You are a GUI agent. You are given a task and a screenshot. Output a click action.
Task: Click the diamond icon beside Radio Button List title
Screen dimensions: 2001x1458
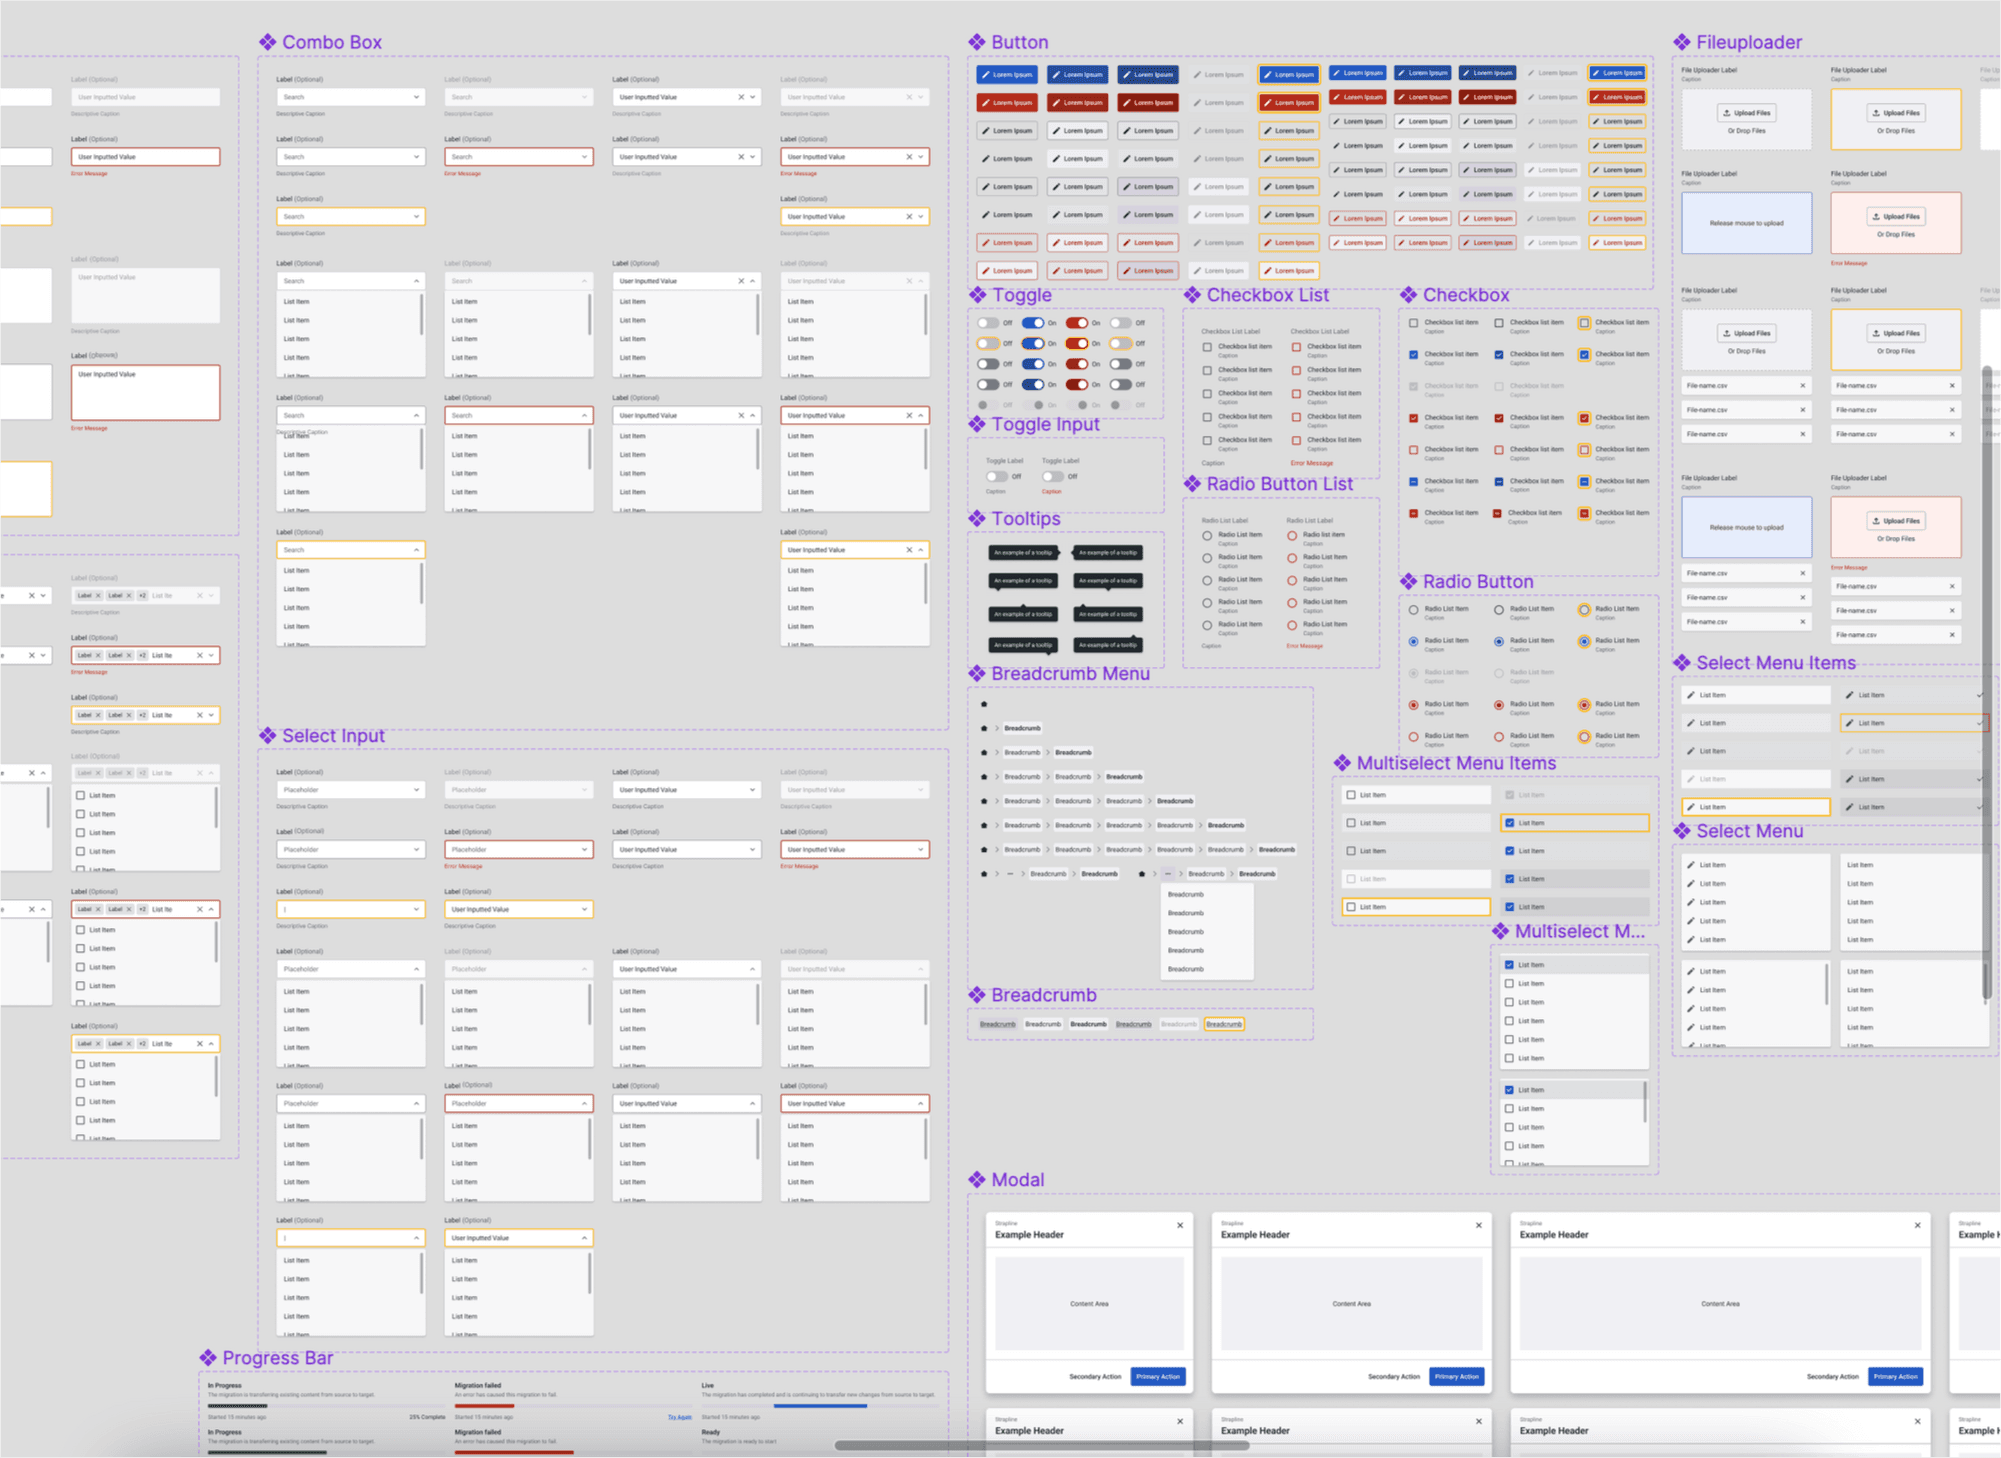coord(1192,484)
